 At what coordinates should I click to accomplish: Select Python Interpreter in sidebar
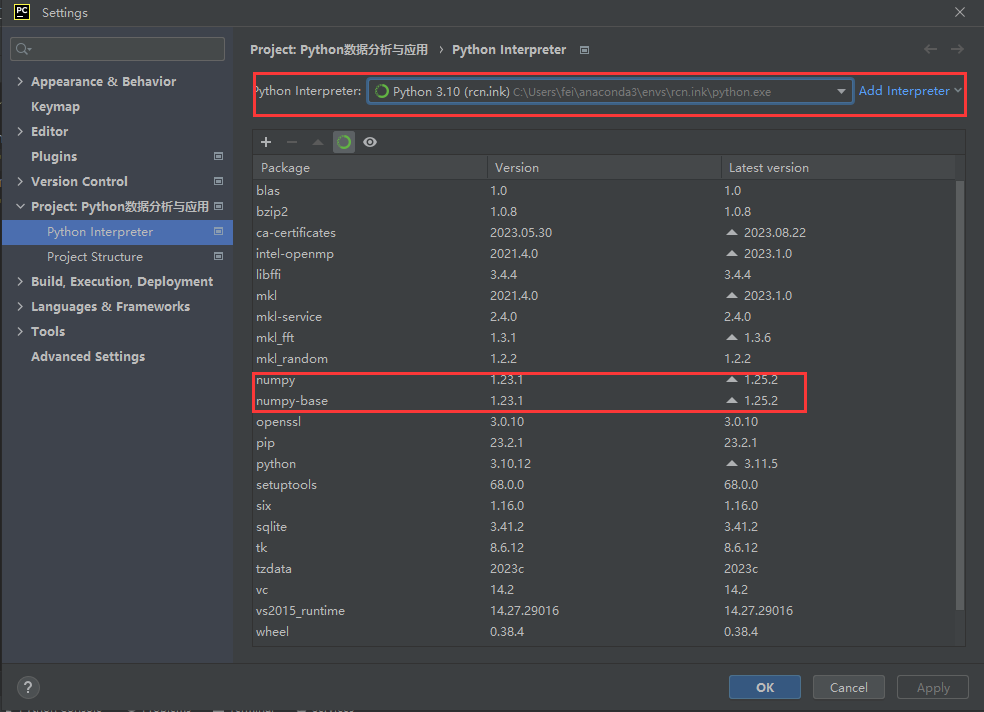(117, 232)
